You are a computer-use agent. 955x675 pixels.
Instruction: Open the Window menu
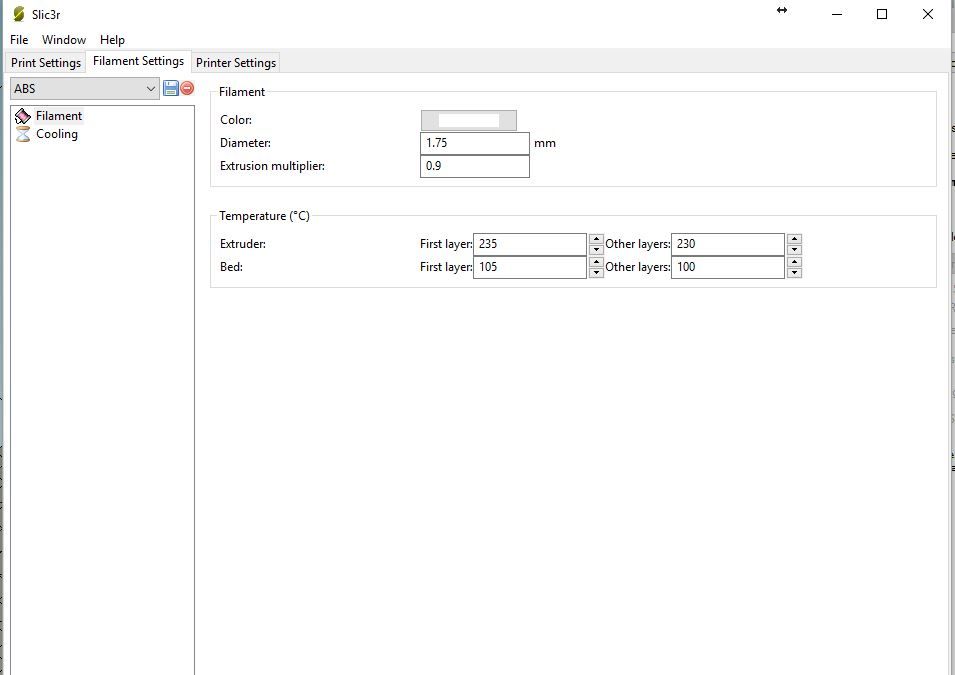[x=64, y=40]
